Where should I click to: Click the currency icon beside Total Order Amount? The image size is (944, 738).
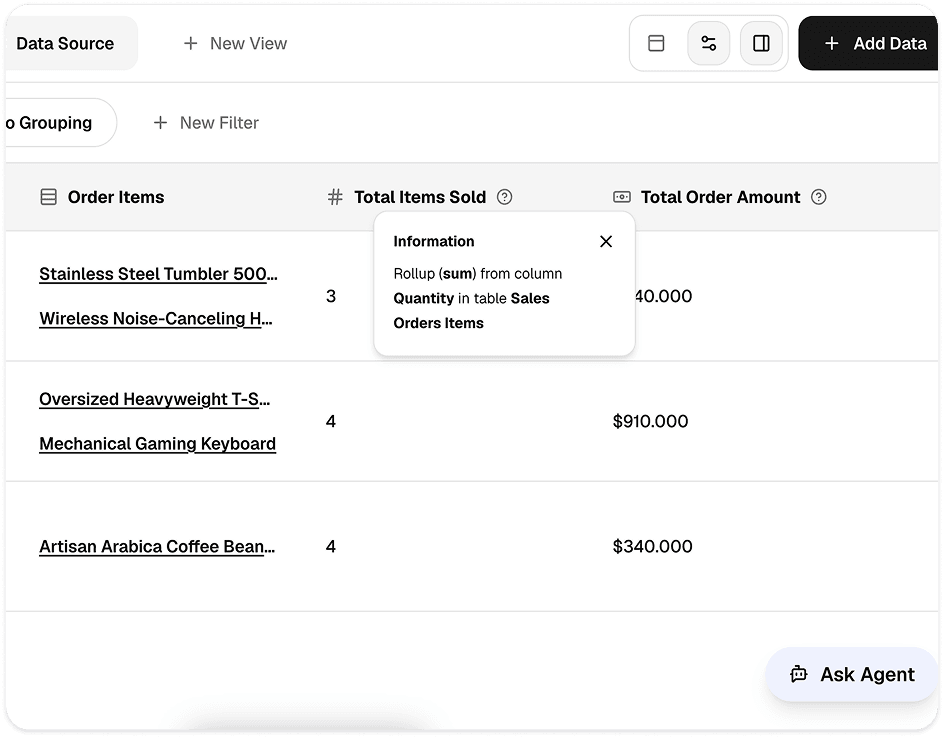tap(622, 197)
